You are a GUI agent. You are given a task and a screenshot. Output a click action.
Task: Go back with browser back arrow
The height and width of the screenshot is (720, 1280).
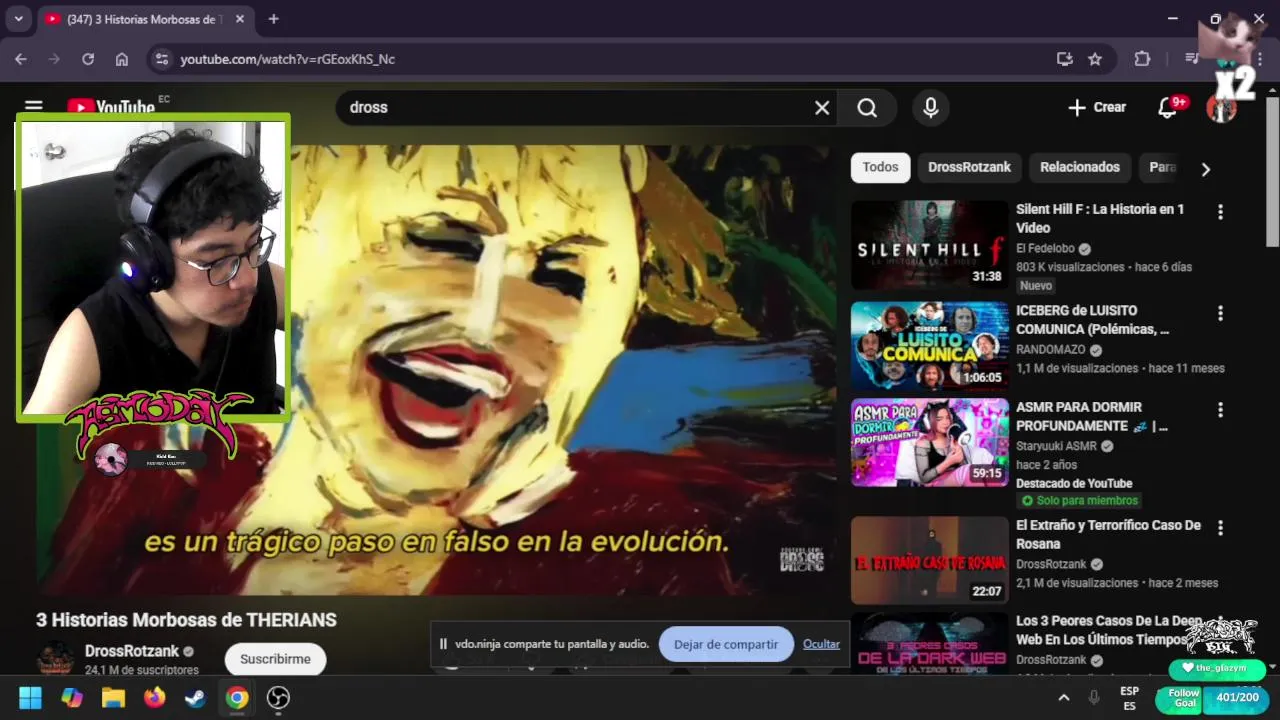[x=21, y=59]
